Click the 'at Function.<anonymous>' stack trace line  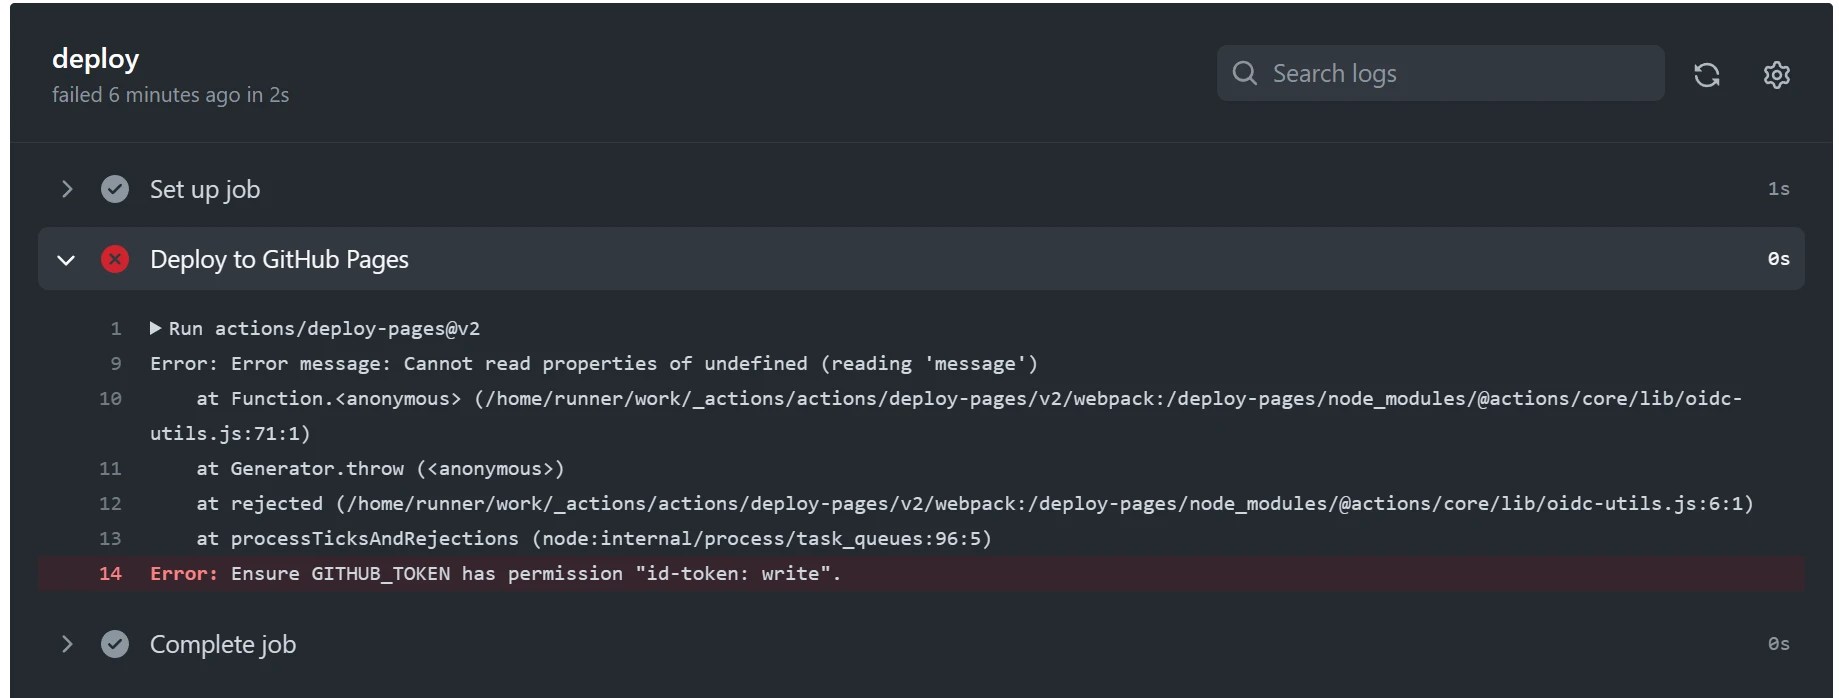point(946,415)
